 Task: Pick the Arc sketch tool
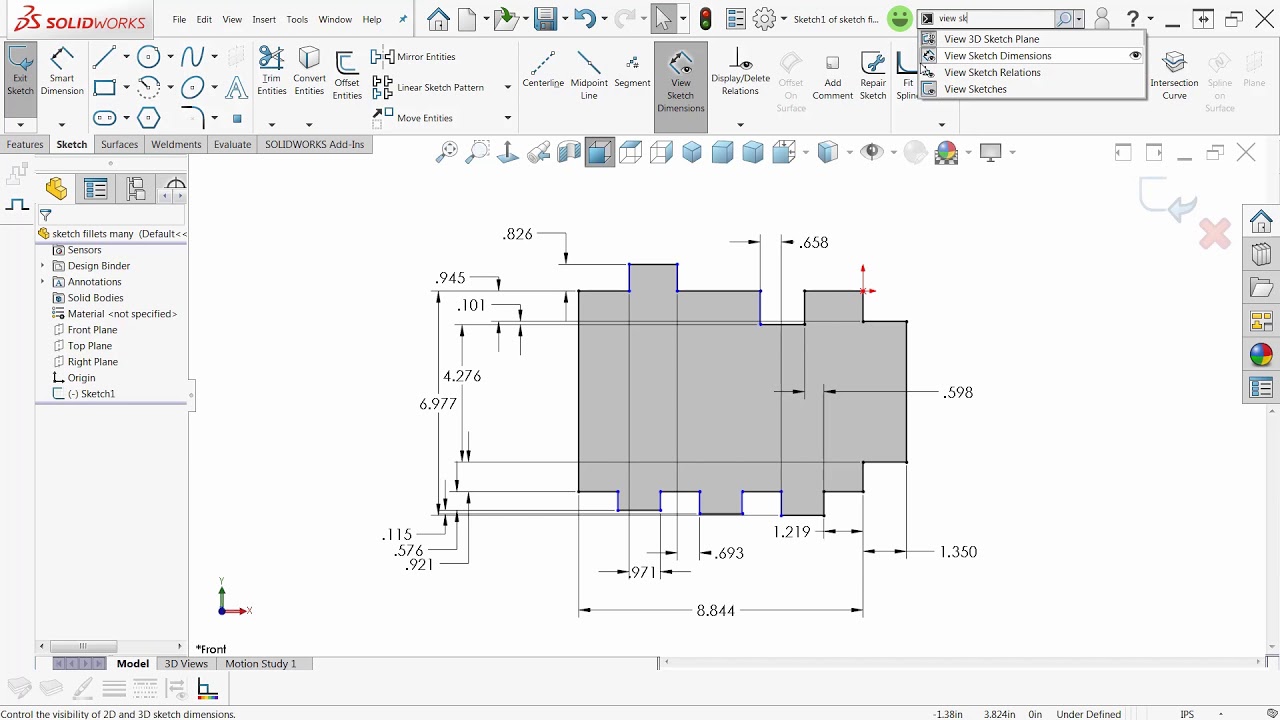pos(149,88)
